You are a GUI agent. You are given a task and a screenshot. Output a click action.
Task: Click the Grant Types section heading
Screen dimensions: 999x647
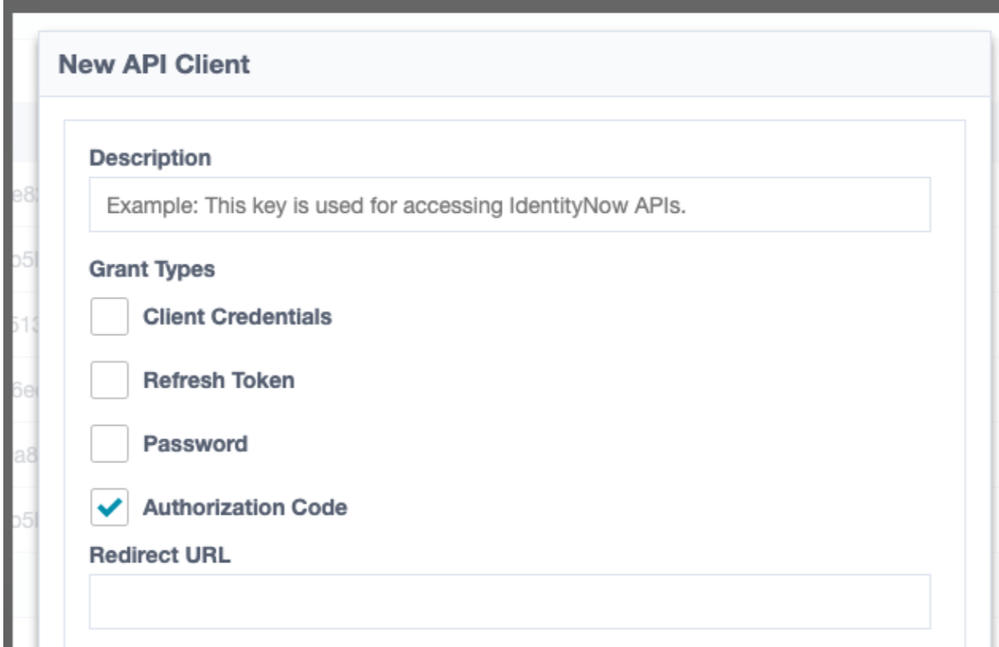[x=152, y=270]
